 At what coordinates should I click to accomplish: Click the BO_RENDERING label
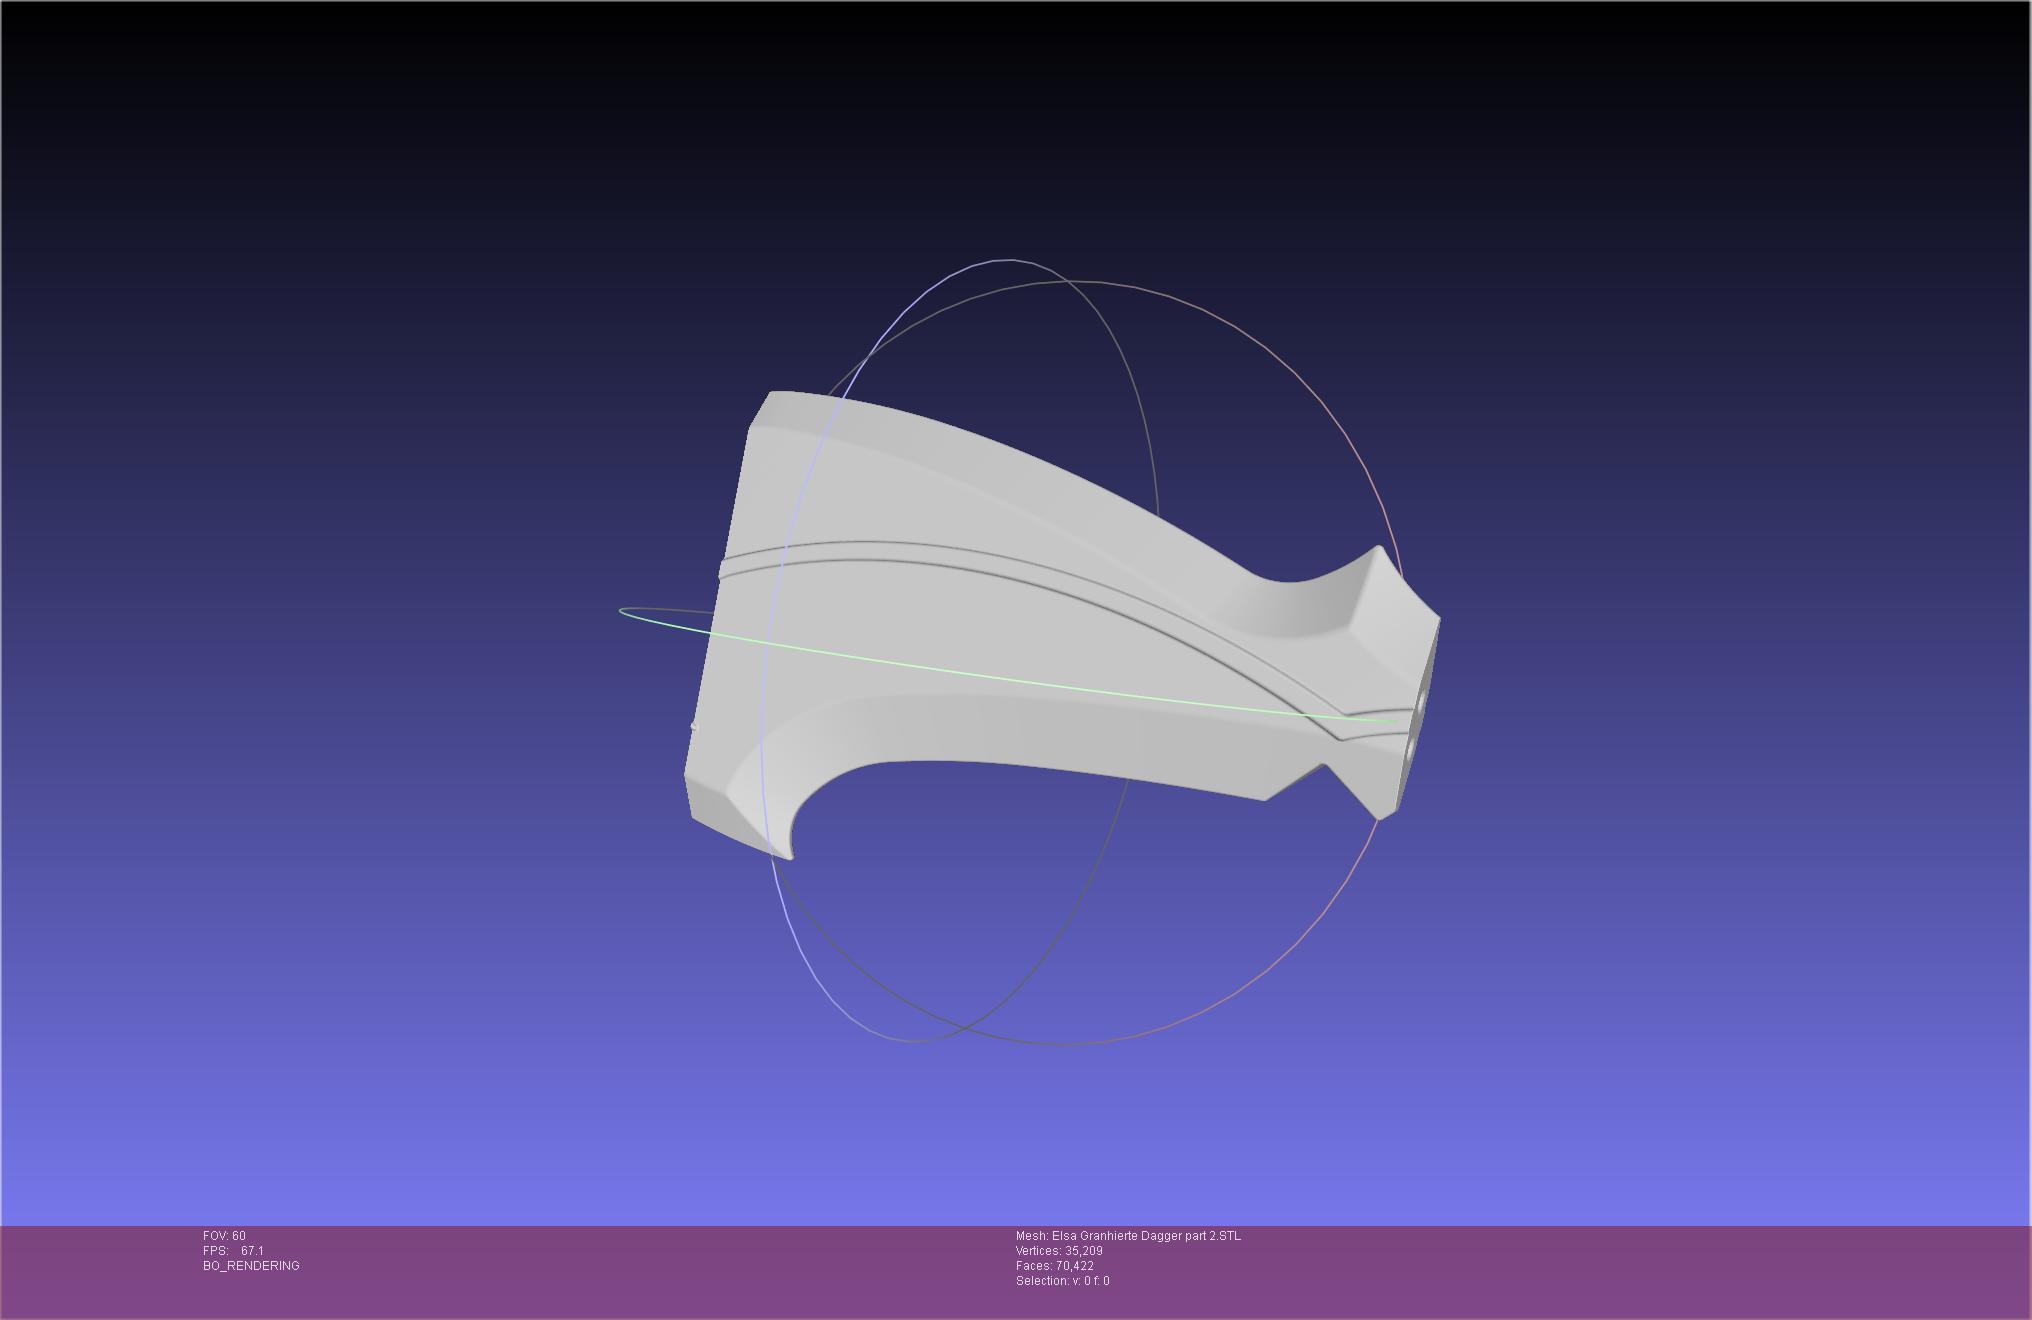(251, 1266)
